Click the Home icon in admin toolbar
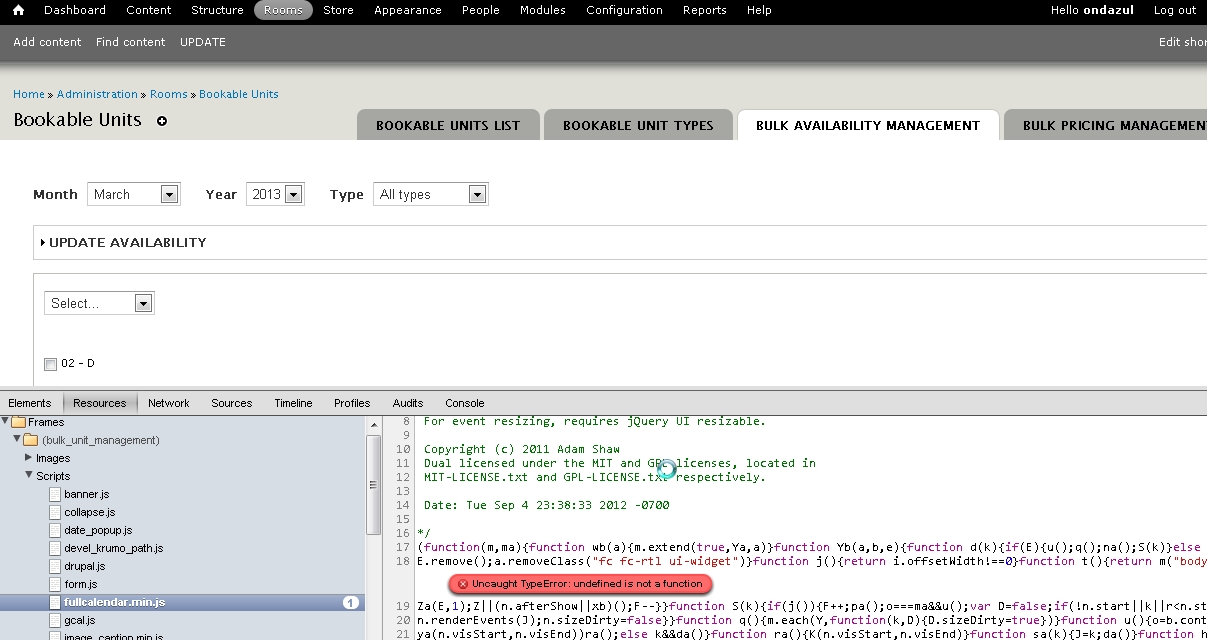This screenshot has width=1207, height=640. pyautogui.click(x=18, y=10)
